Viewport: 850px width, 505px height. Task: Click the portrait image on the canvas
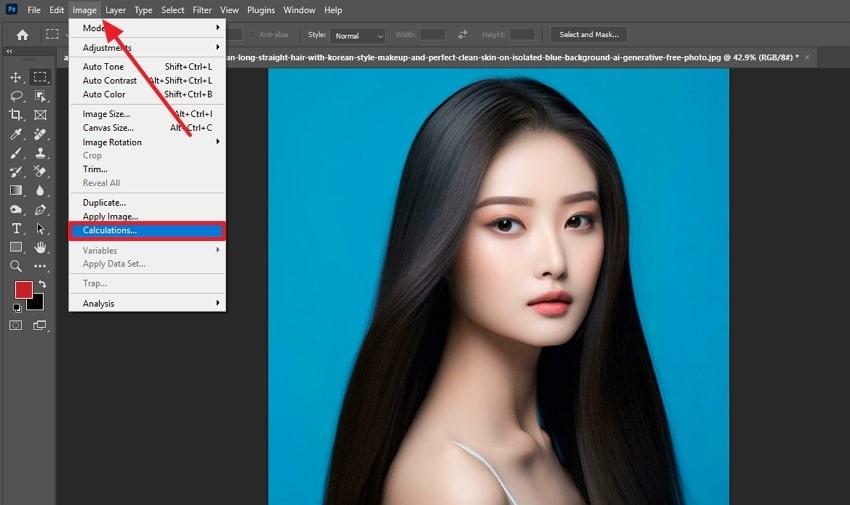click(498, 287)
